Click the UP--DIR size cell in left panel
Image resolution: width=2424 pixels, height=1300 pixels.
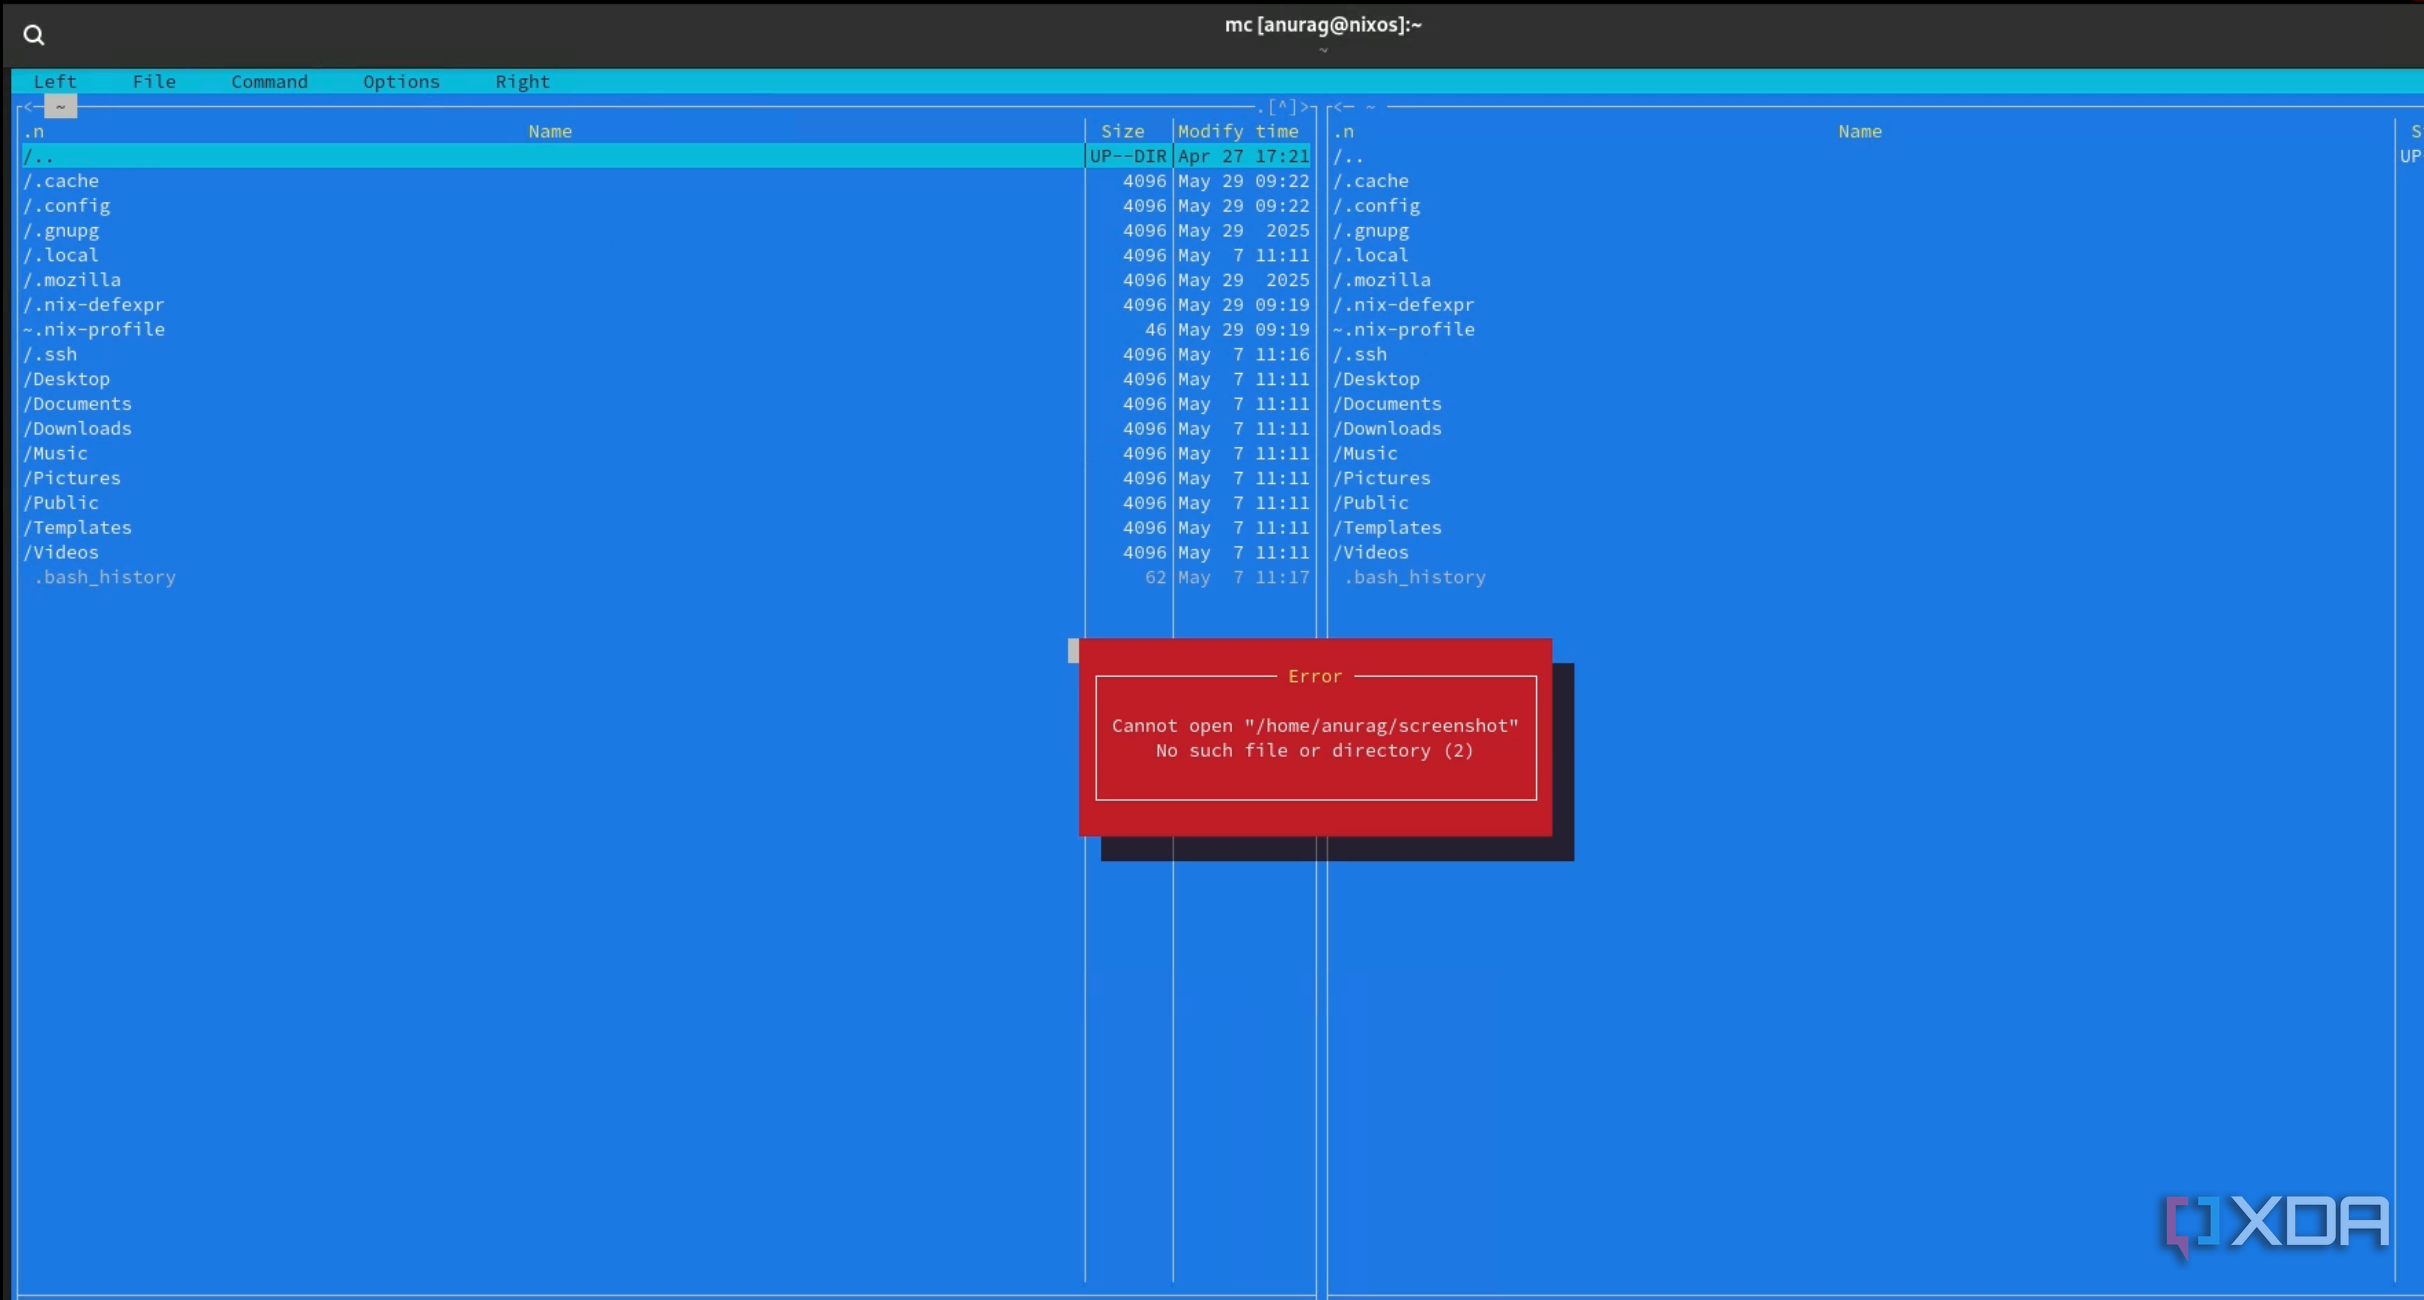(1128, 156)
